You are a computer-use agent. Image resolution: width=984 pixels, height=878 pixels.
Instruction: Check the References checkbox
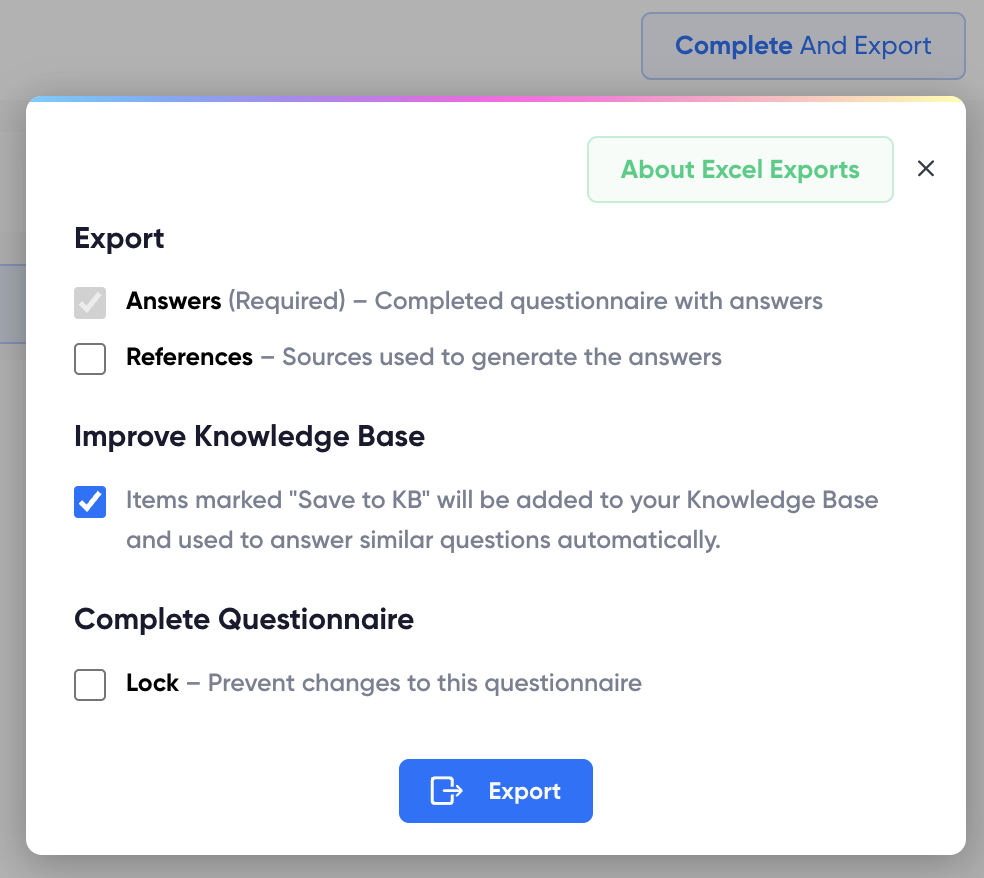[x=90, y=359]
